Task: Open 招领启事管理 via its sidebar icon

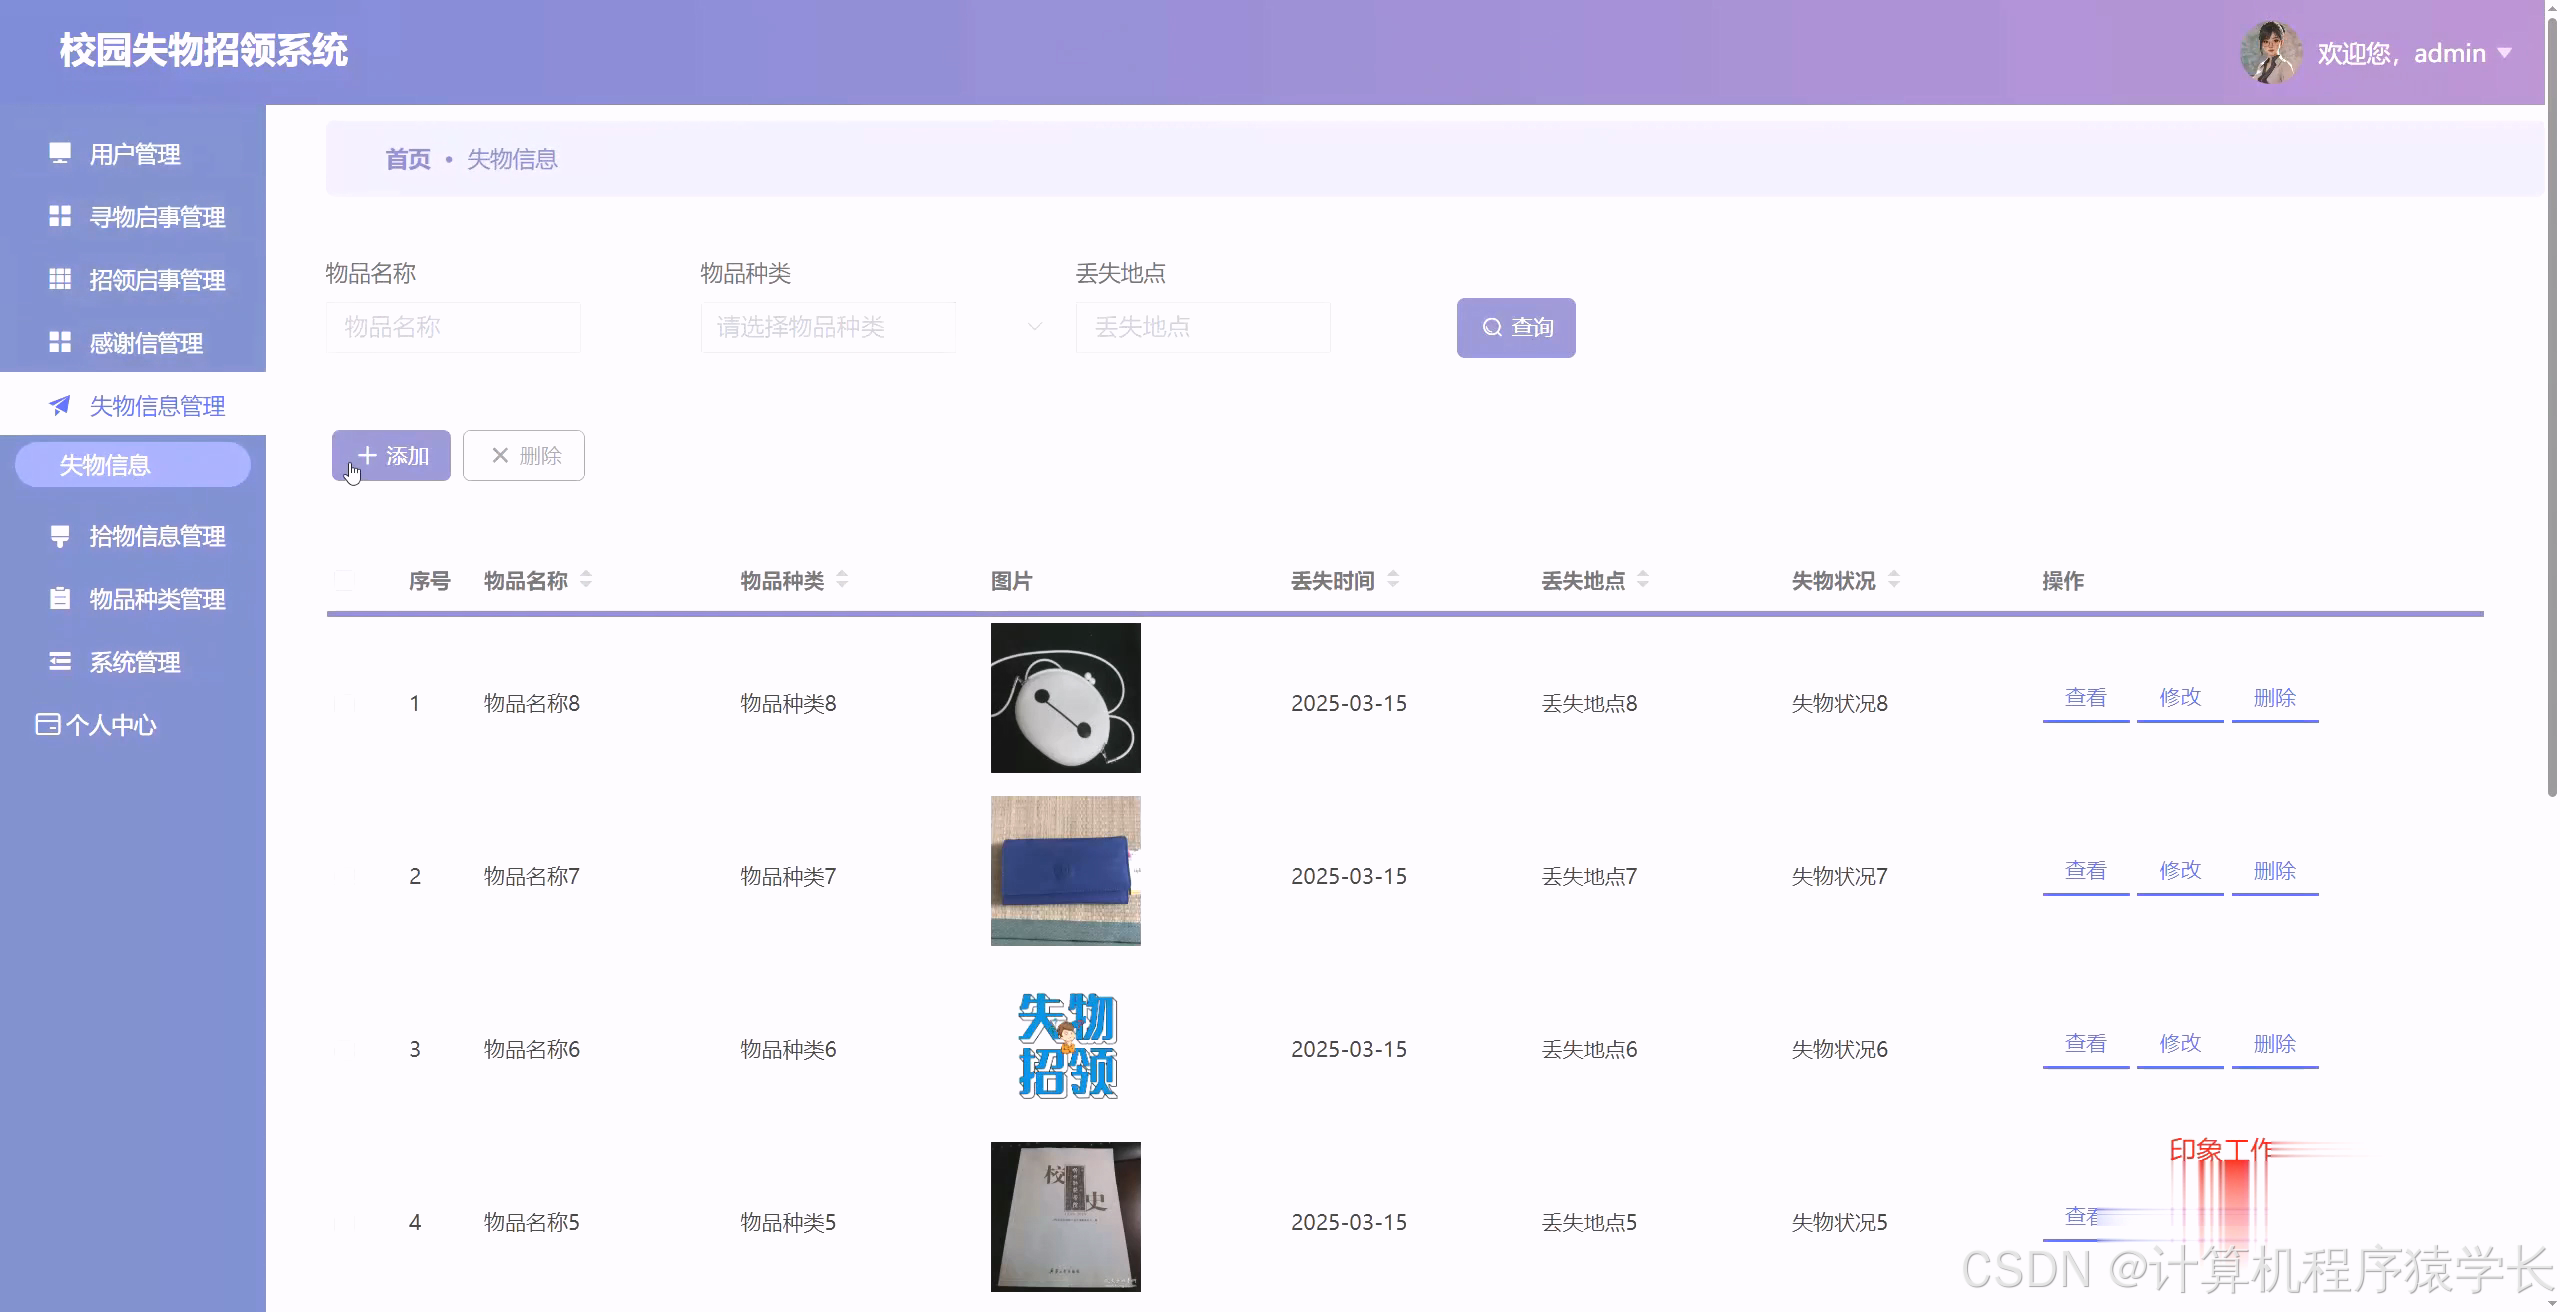Action: [x=59, y=281]
